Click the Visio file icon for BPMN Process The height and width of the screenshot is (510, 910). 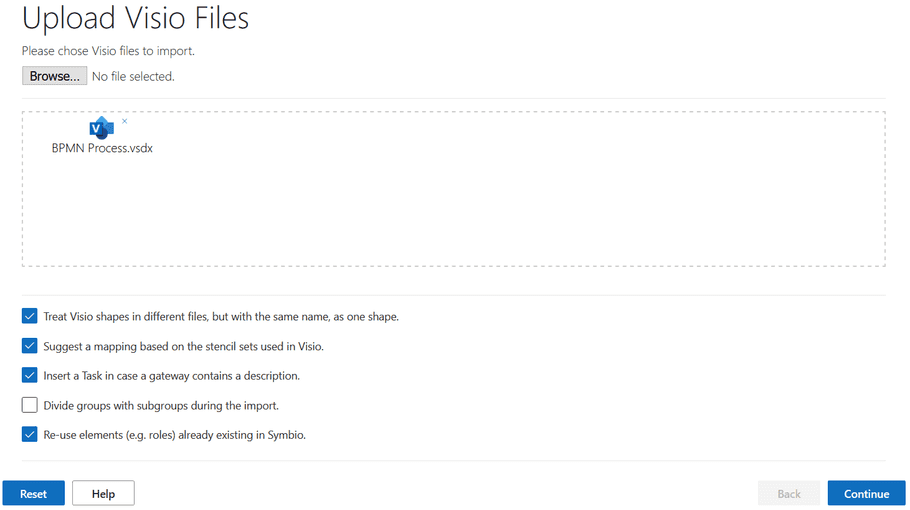[x=102, y=128]
